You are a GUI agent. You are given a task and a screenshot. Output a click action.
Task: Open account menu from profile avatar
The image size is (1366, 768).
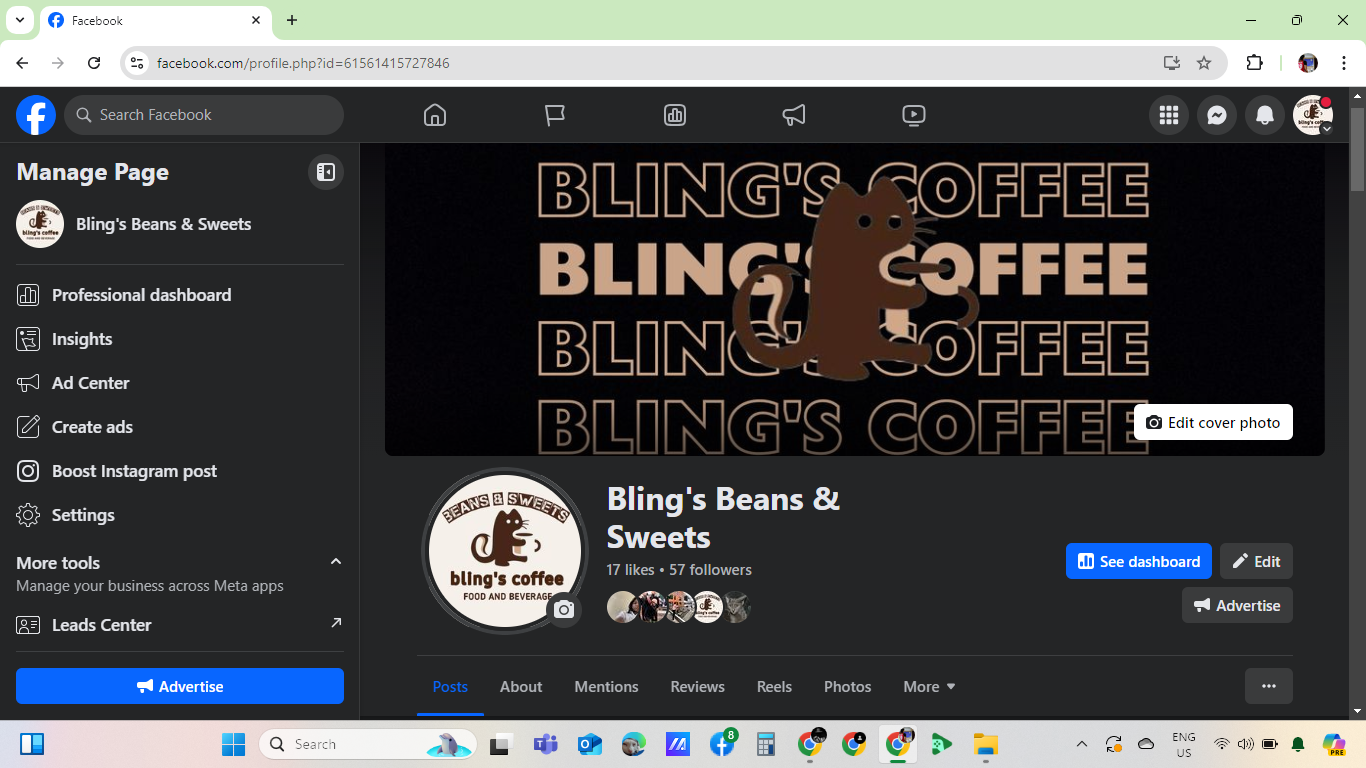click(1312, 115)
